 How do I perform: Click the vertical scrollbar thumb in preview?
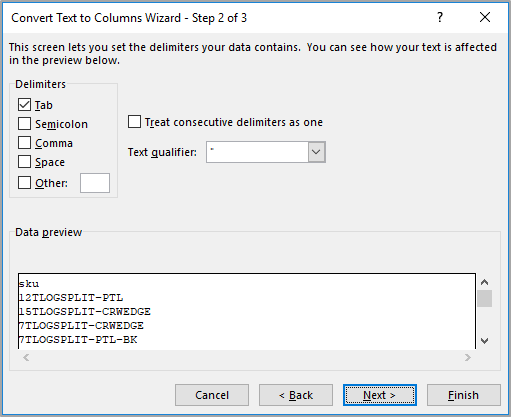(485, 298)
